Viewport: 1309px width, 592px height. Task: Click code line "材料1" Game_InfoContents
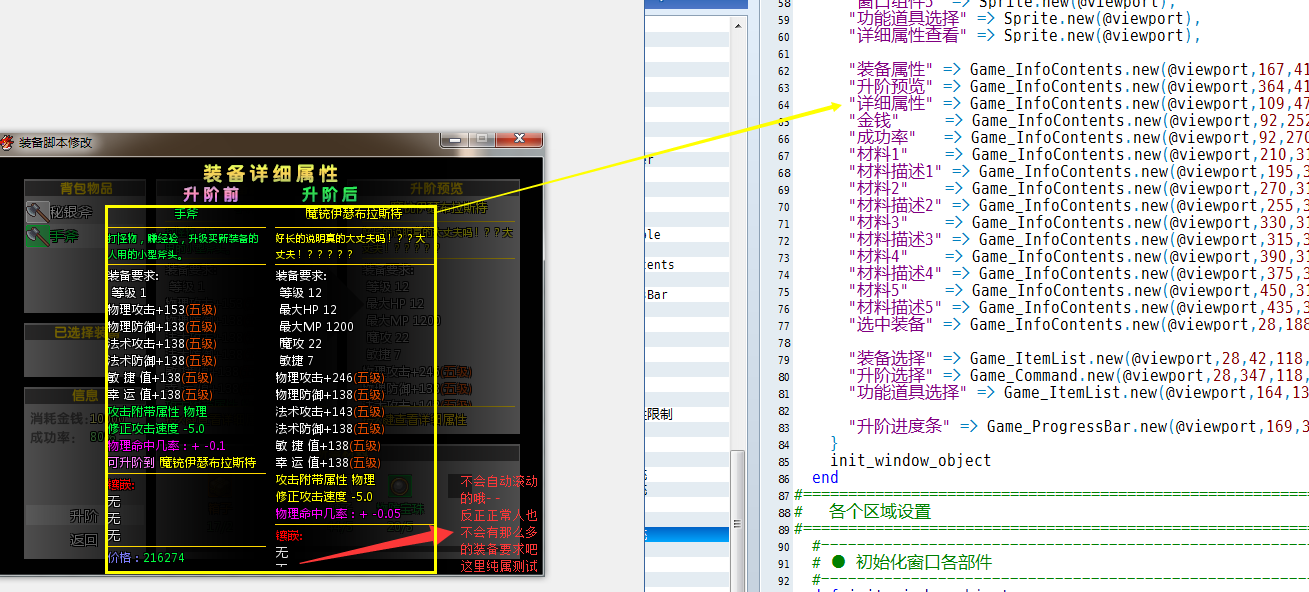click(1077, 154)
